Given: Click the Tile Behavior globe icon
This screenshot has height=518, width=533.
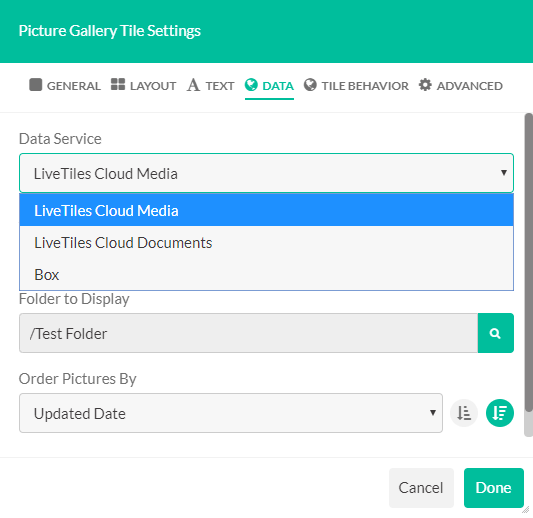Looking at the screenshot, I should coord(310,85).
